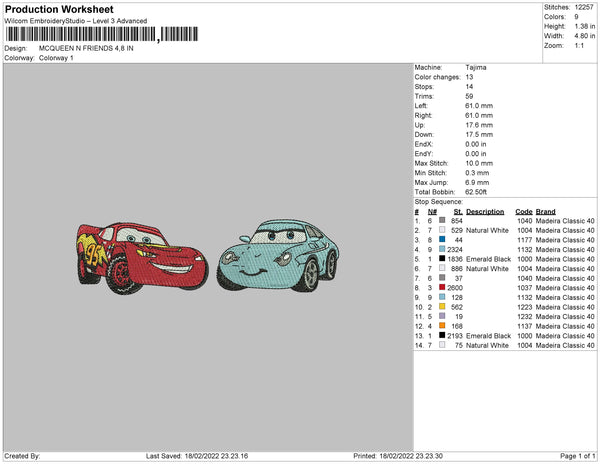Click the Description column header

[485, 212]
